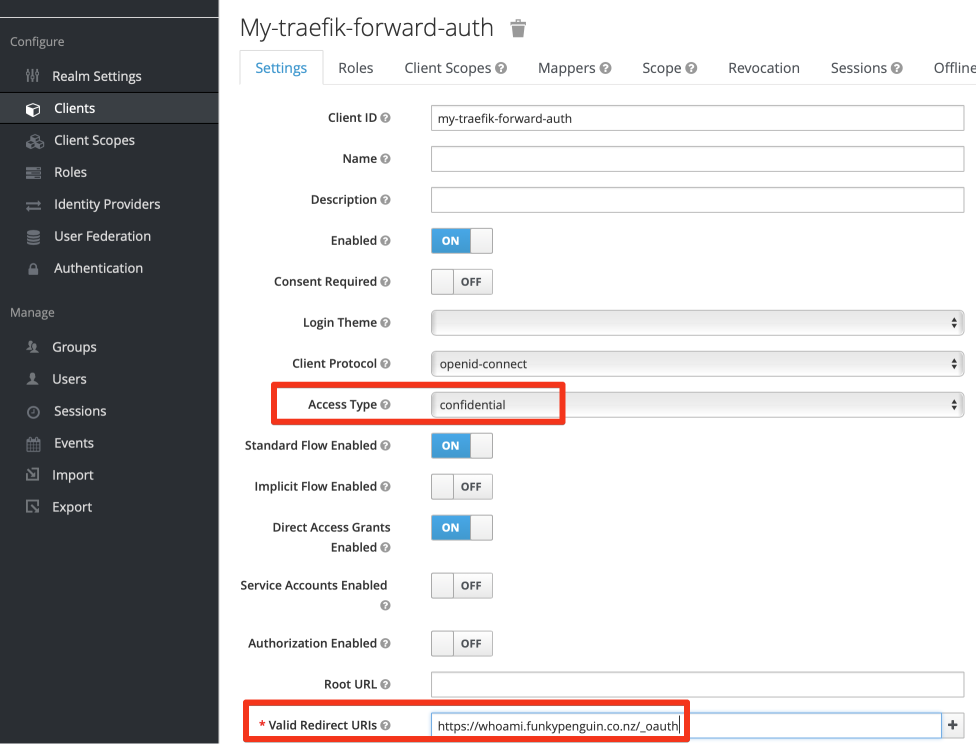
Task: Click the help icon next to Client ID
Action: pyautogui.click(x=386, y=118)
